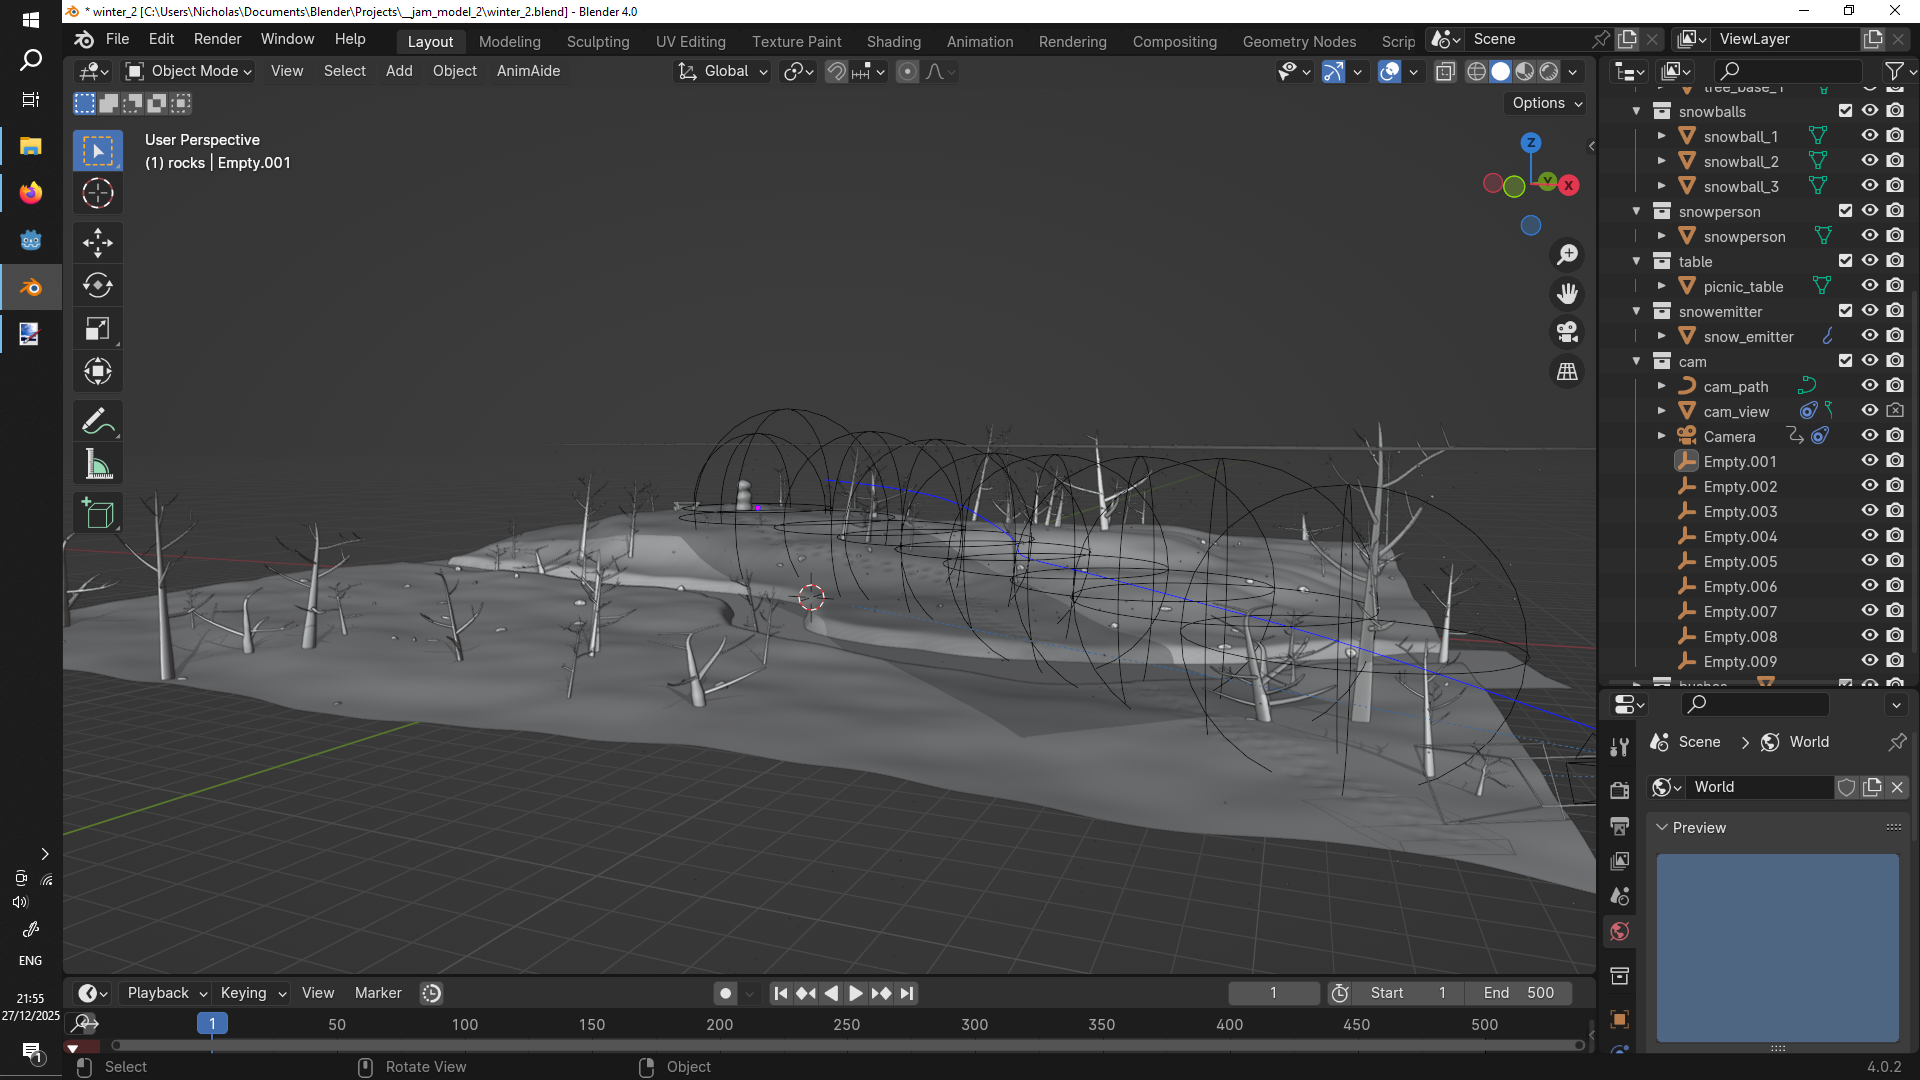
Task: Uncheck the snowballs collection checkbox
Action: click(x=1845, y=111)
